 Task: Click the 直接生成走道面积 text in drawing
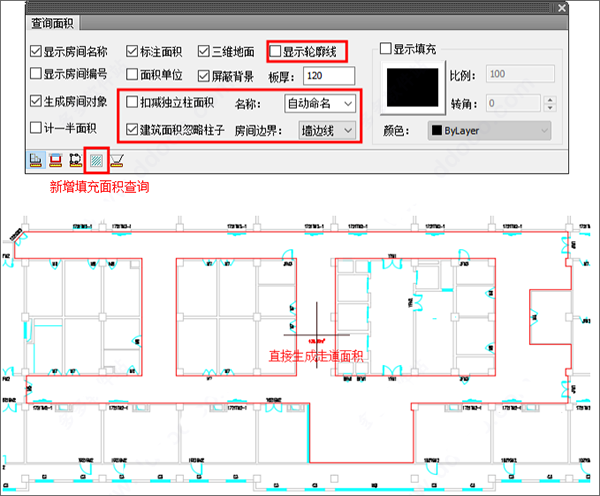(316, 356)
